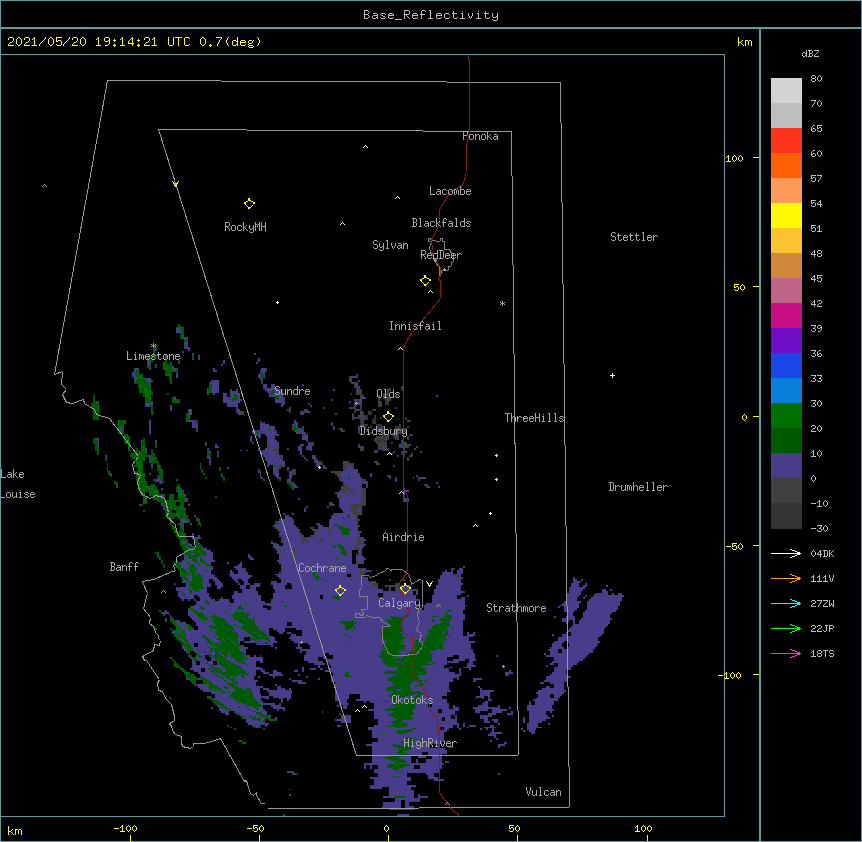Click the 45 dBZ brown-orange swatch
Image resolution: width=862 pixels, height=842 pixels.
click(786, 265)
